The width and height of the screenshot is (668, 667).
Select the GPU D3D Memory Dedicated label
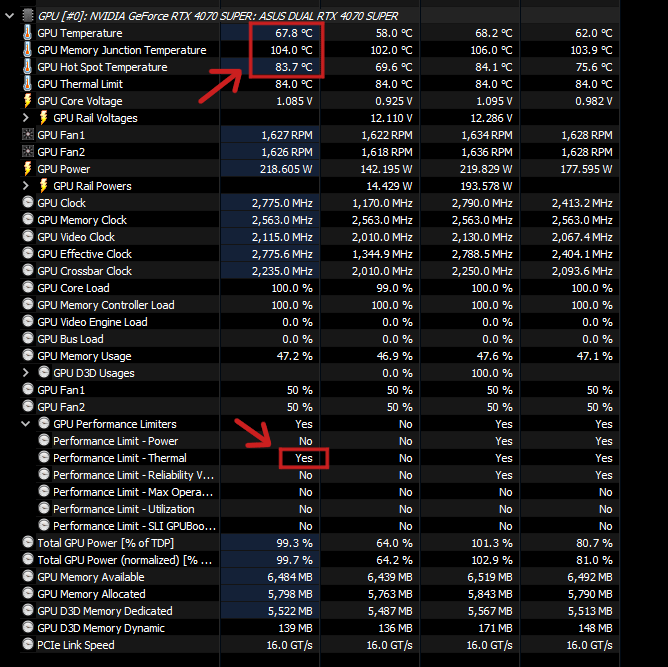(105, 611)
